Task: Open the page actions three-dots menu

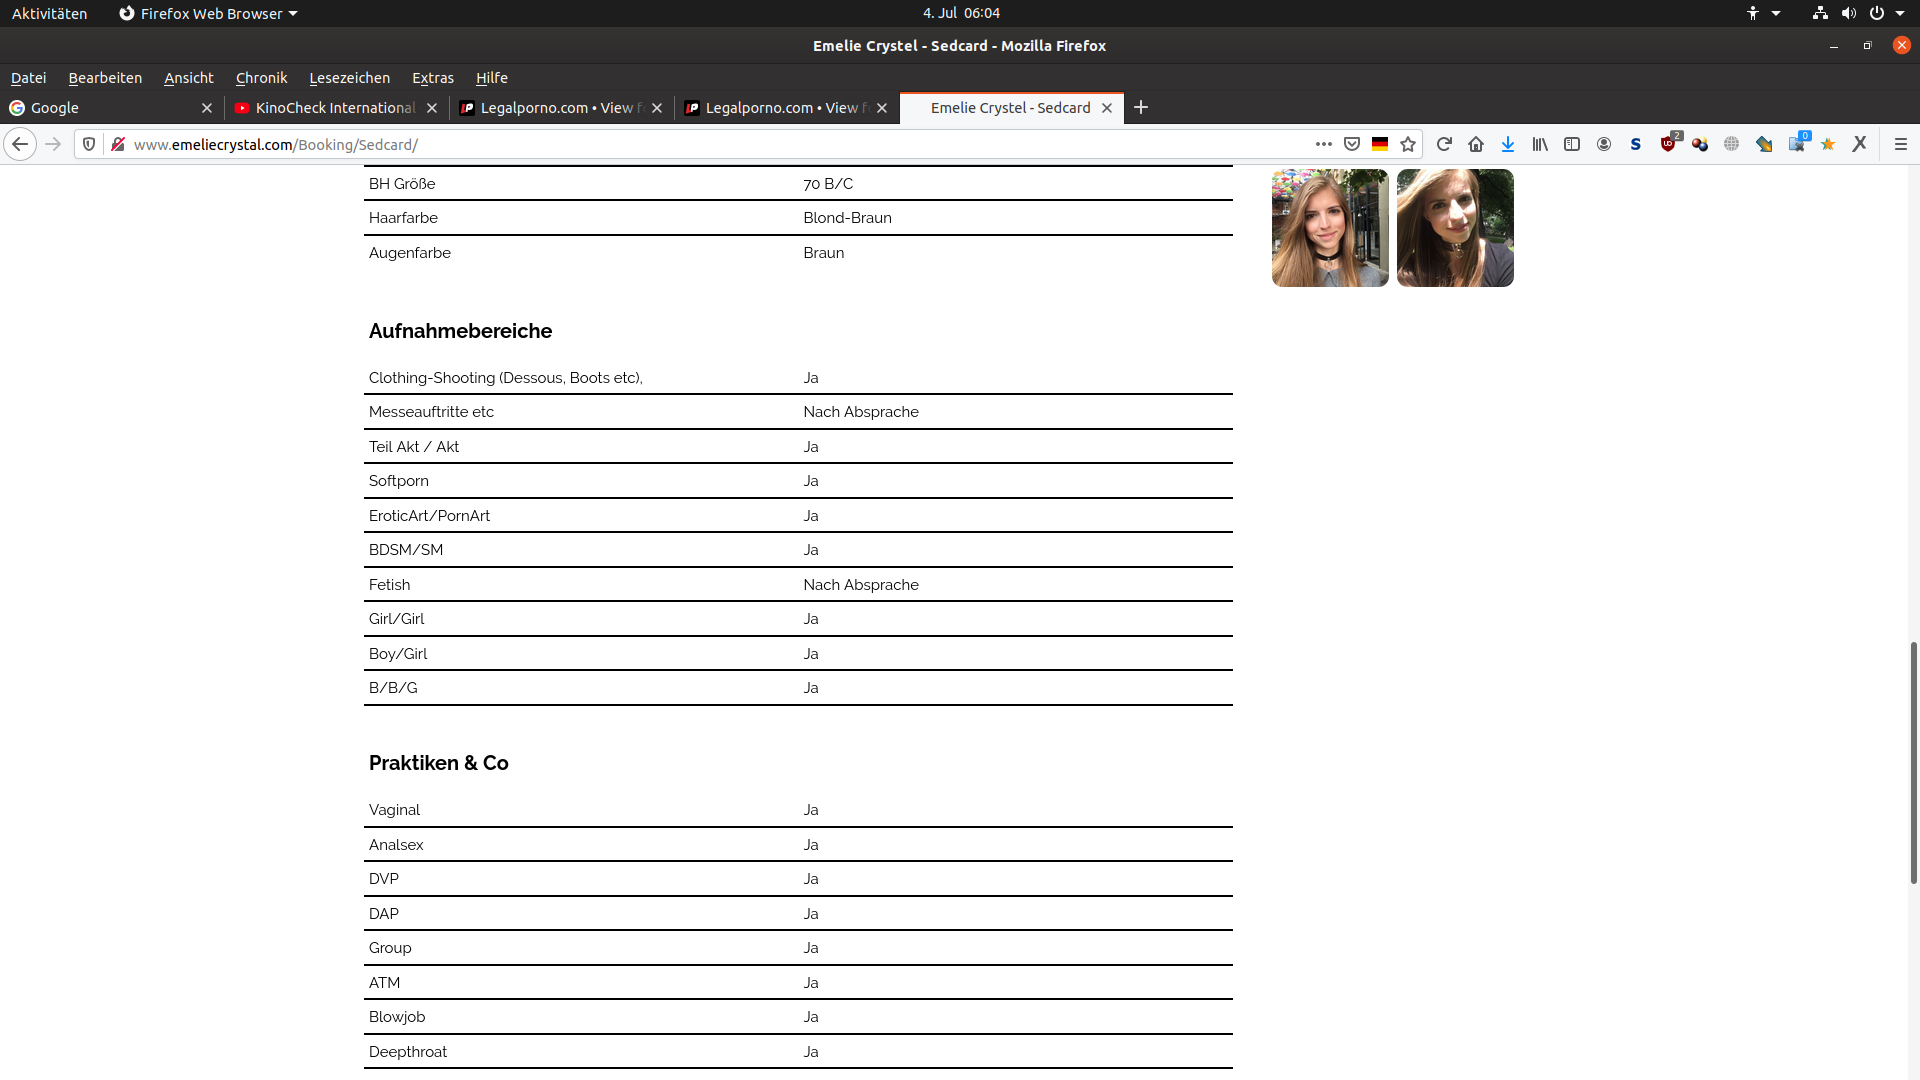Action: [x=1324, y=144]
